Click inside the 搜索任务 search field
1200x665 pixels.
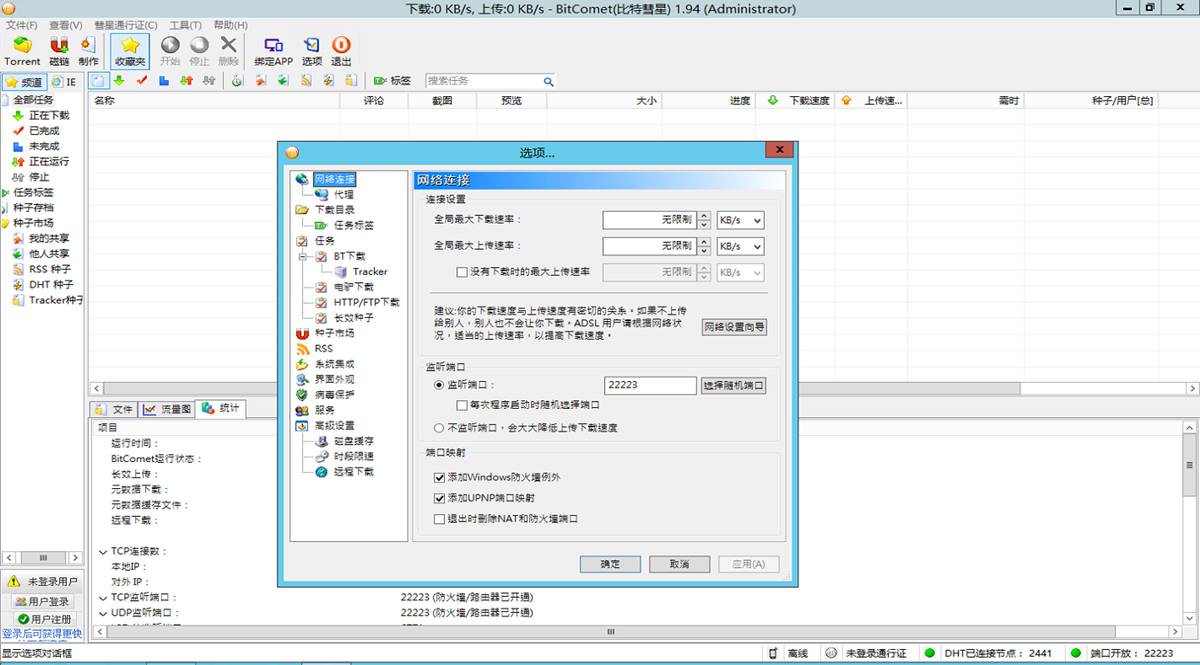coord(483,80)
